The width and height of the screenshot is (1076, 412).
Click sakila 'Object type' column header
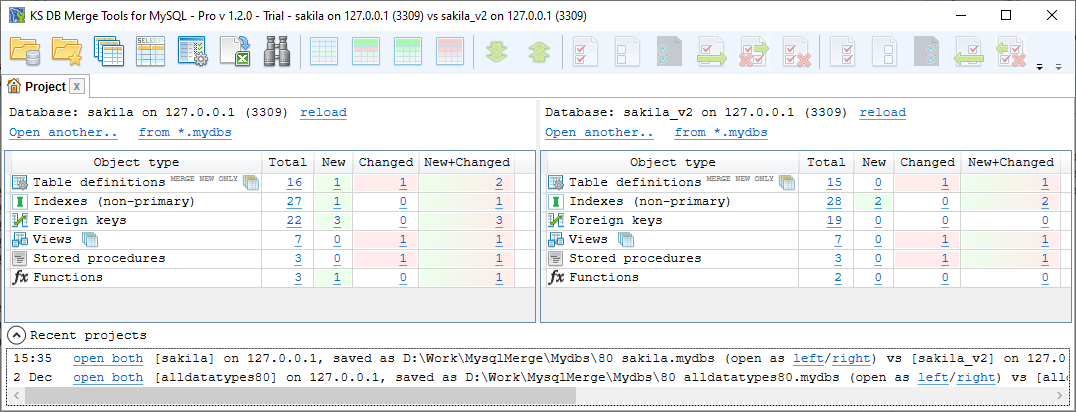[136, 163]
